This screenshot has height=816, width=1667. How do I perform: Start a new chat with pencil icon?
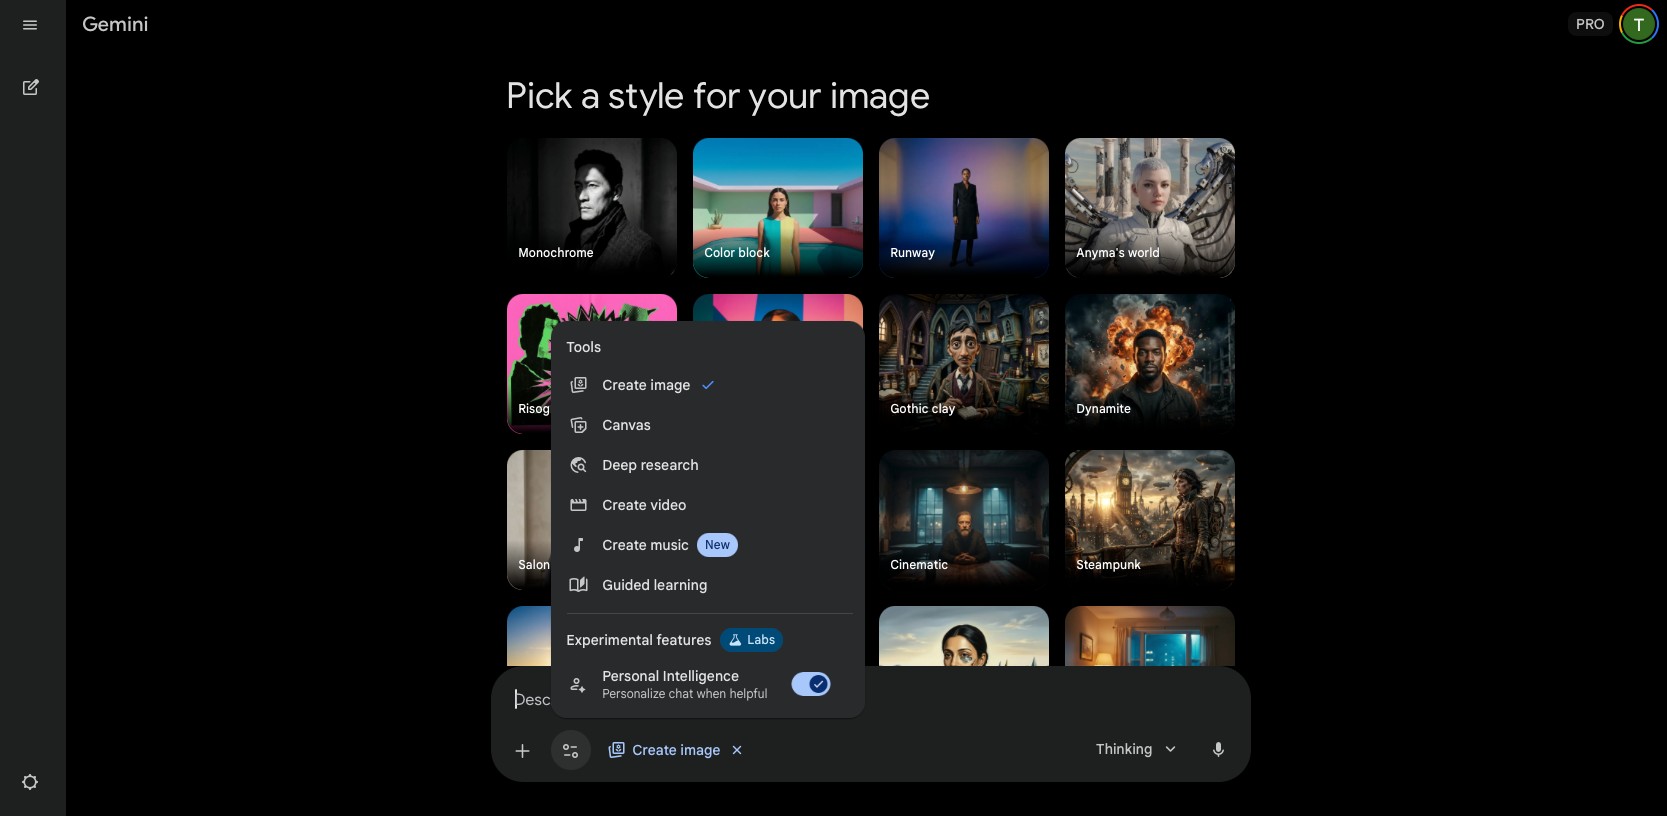point(30,87)
